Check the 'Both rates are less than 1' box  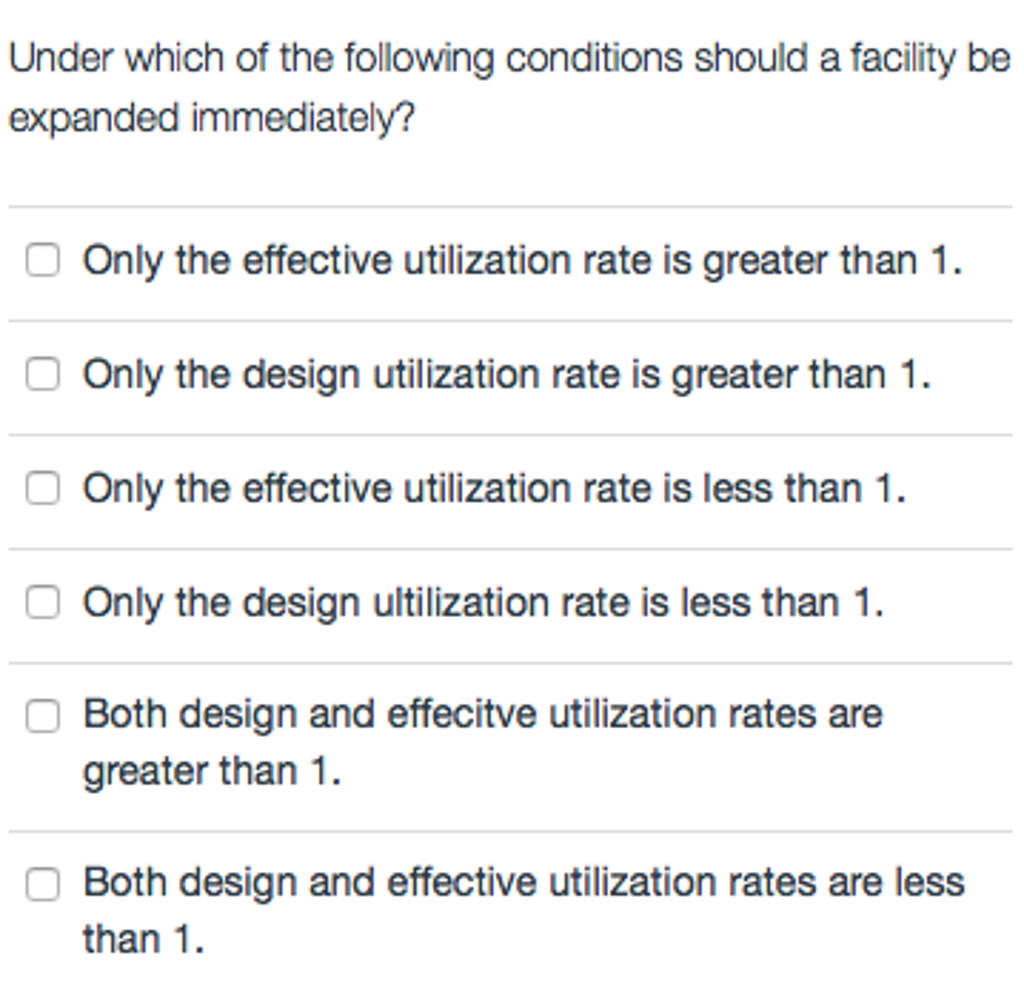tap(42, 884)
